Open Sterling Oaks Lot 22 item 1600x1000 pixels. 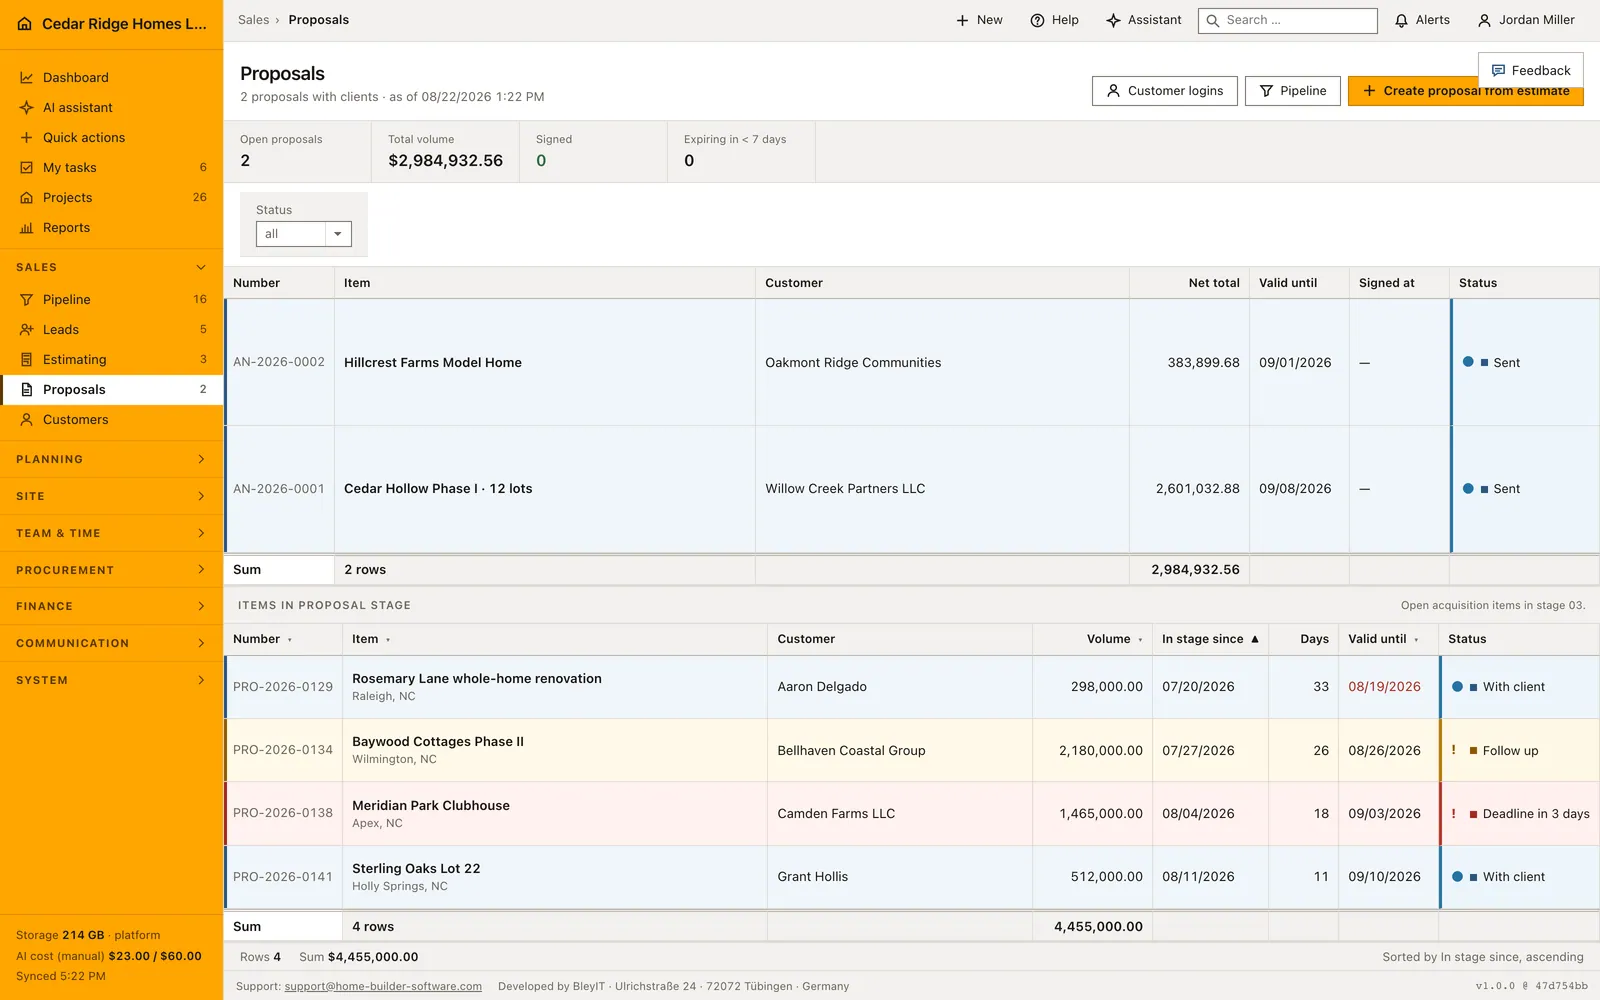point(416,869)
